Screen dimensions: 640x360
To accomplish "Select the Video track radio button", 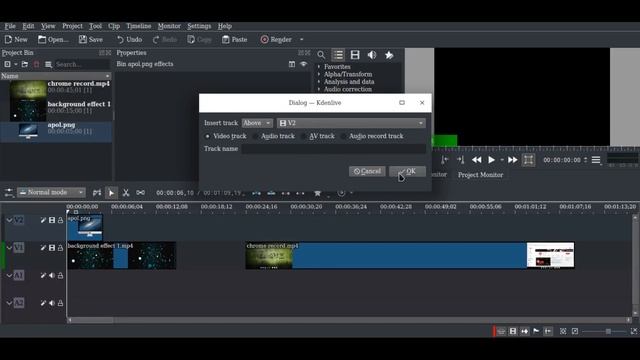I will 208,136.
